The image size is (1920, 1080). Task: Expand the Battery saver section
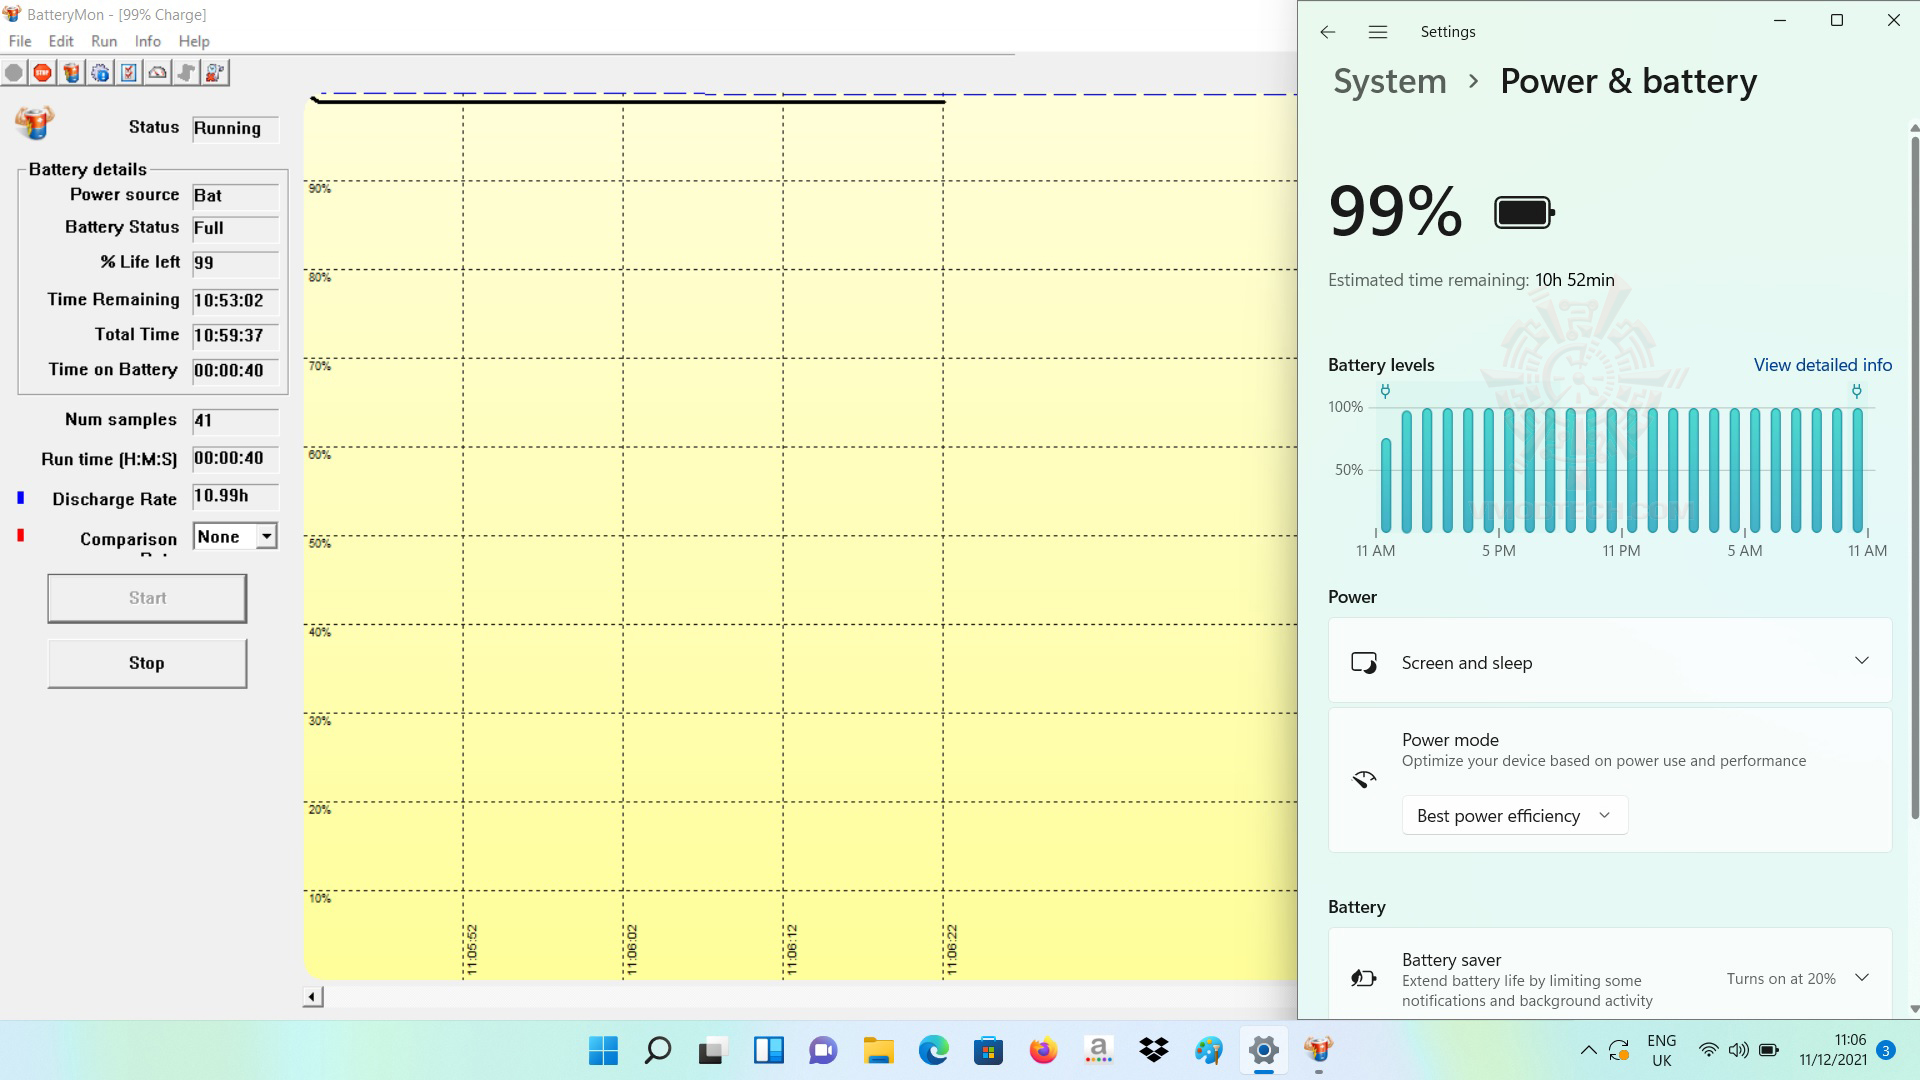(1861, 977)
